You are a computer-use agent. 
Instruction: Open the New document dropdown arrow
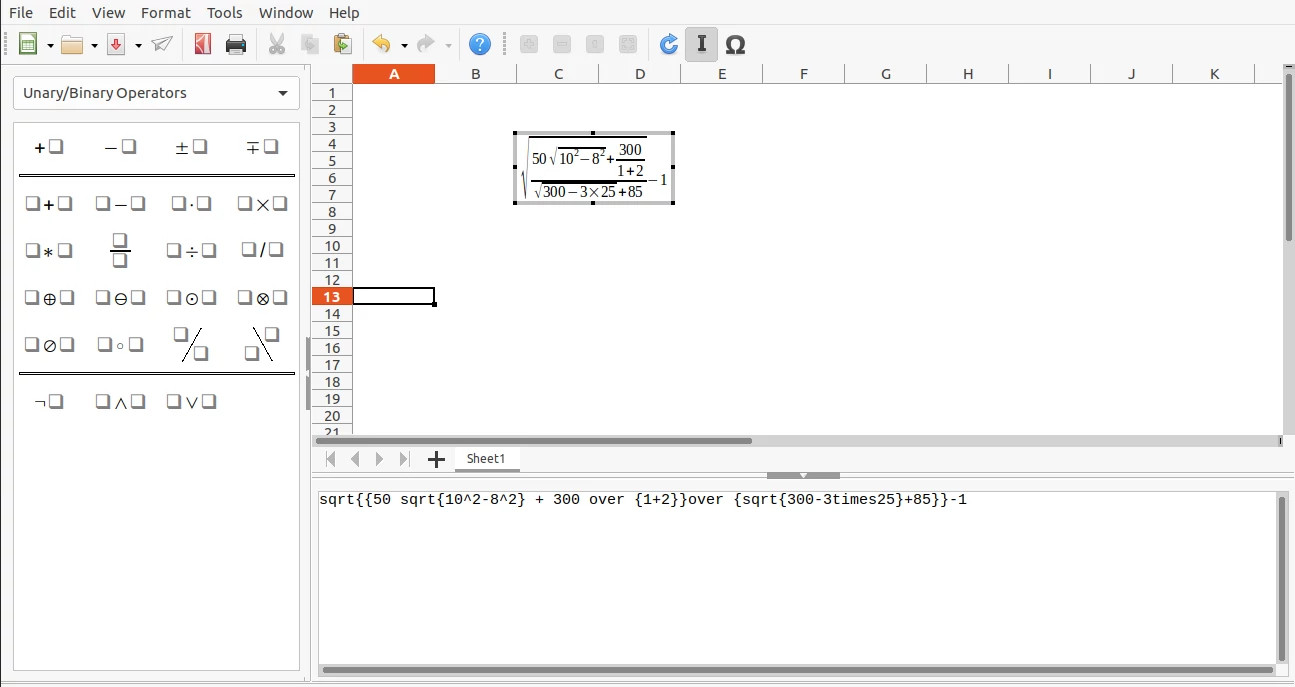click(50, 45)
